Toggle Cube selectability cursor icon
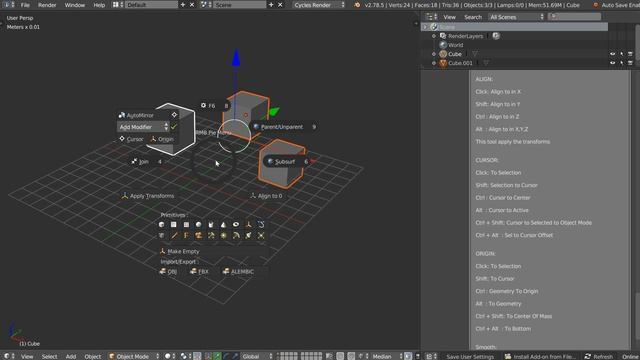Image resolution: width=640 pixels, height=360 pixels. (x=622, y=54)
